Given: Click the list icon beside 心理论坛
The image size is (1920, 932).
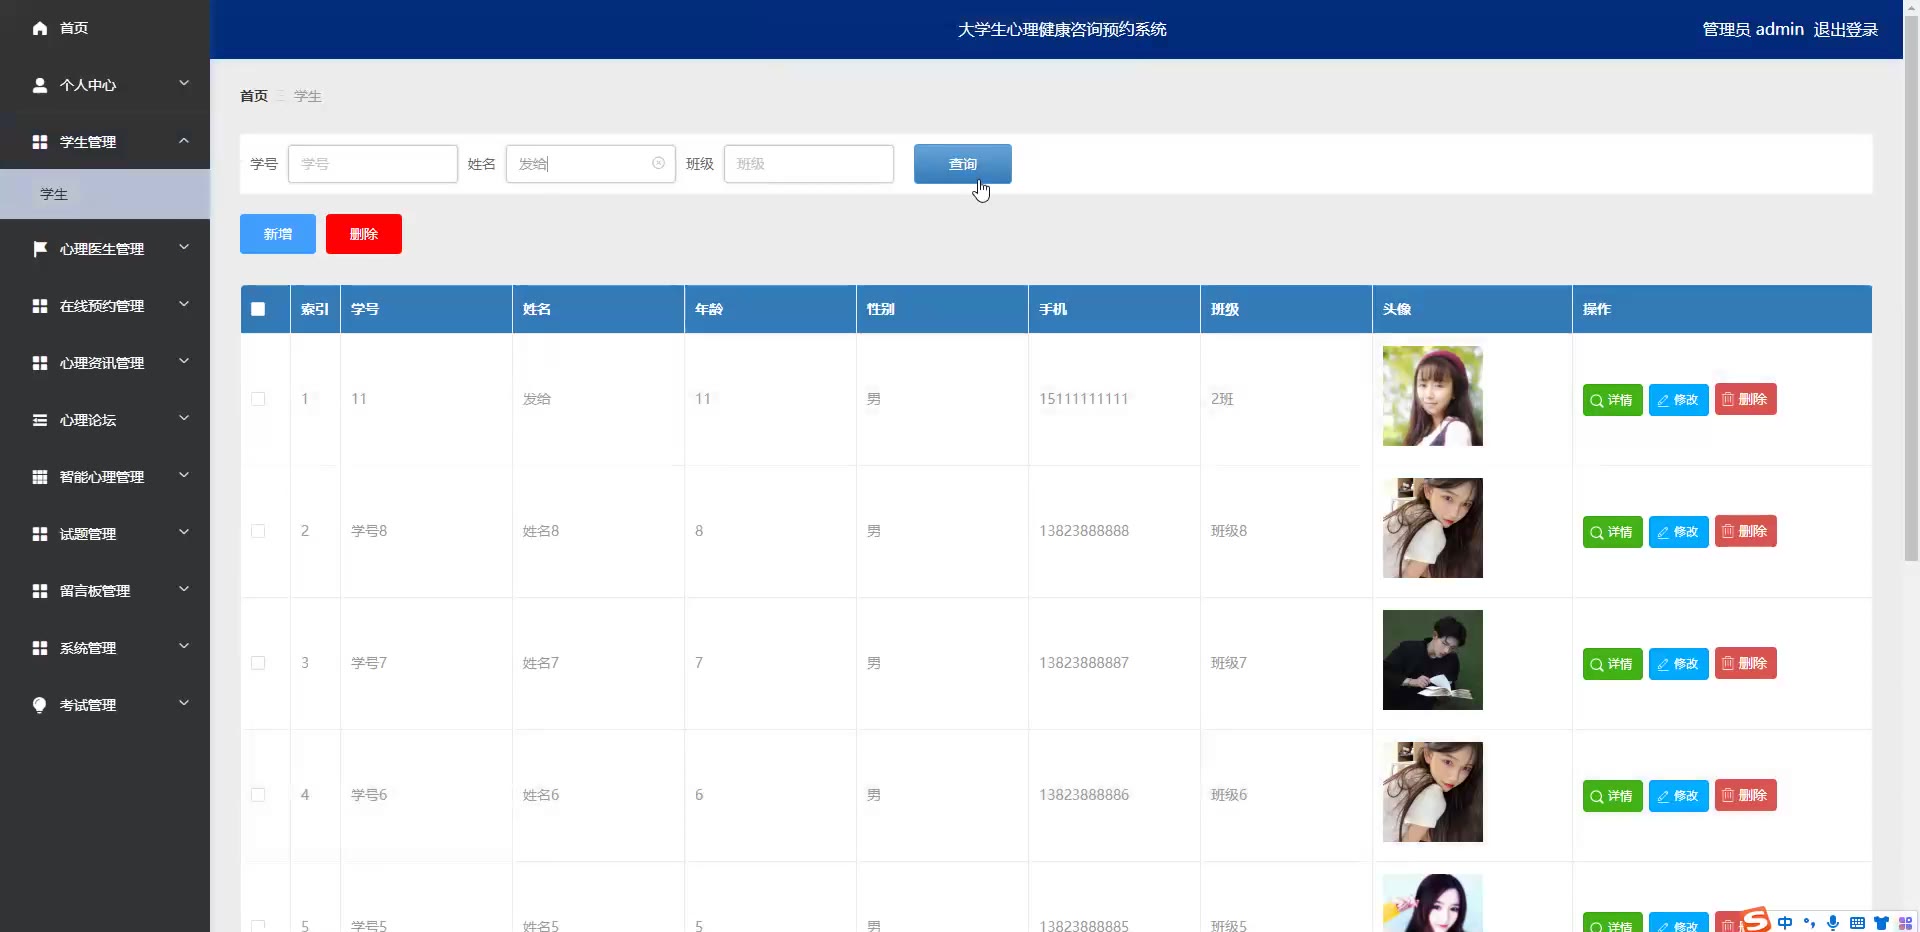Looking at the screenshot, I should pyautogui.click(x=40, y=420).
